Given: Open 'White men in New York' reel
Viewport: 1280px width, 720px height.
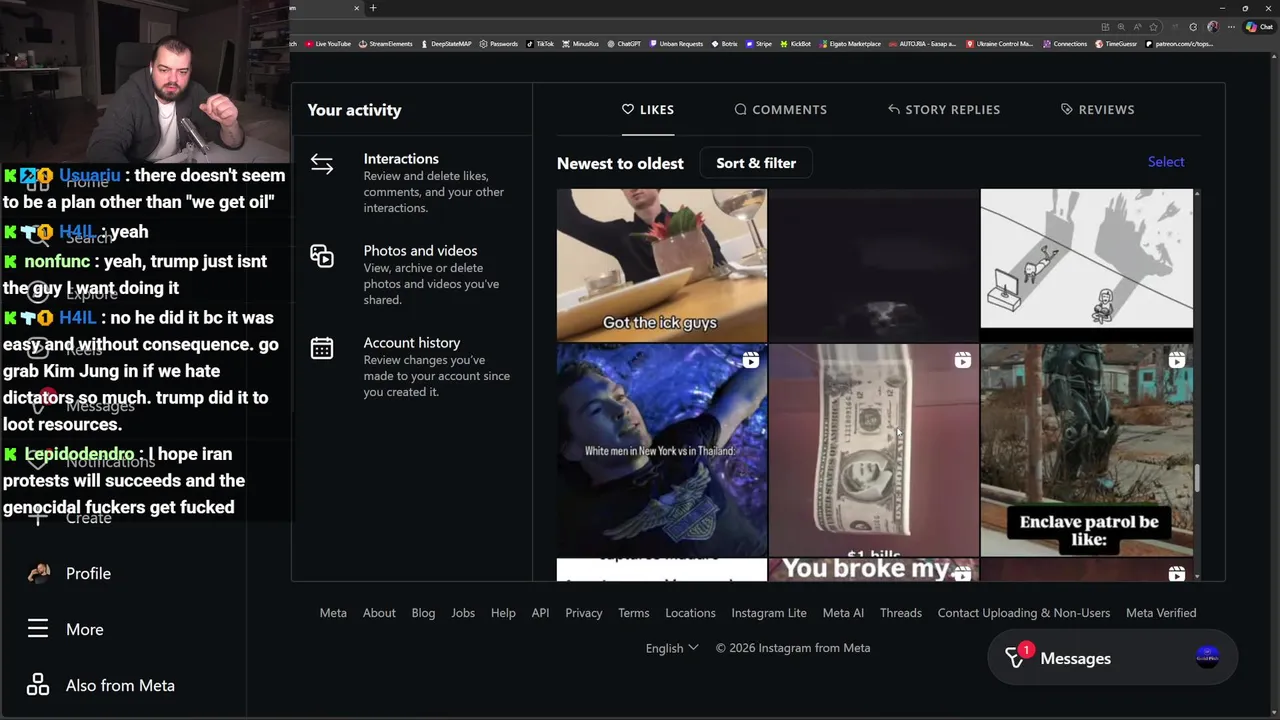Looking at the screenshot, I should [662, 450].
